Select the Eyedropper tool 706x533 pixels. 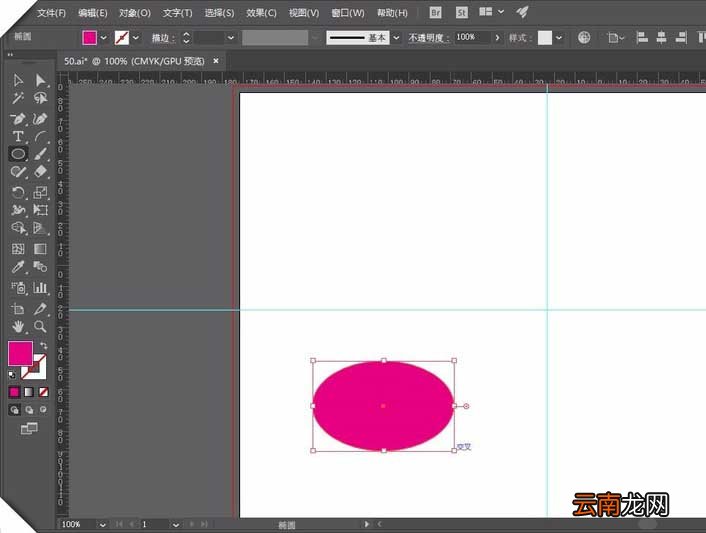click(x=18, y=267)
